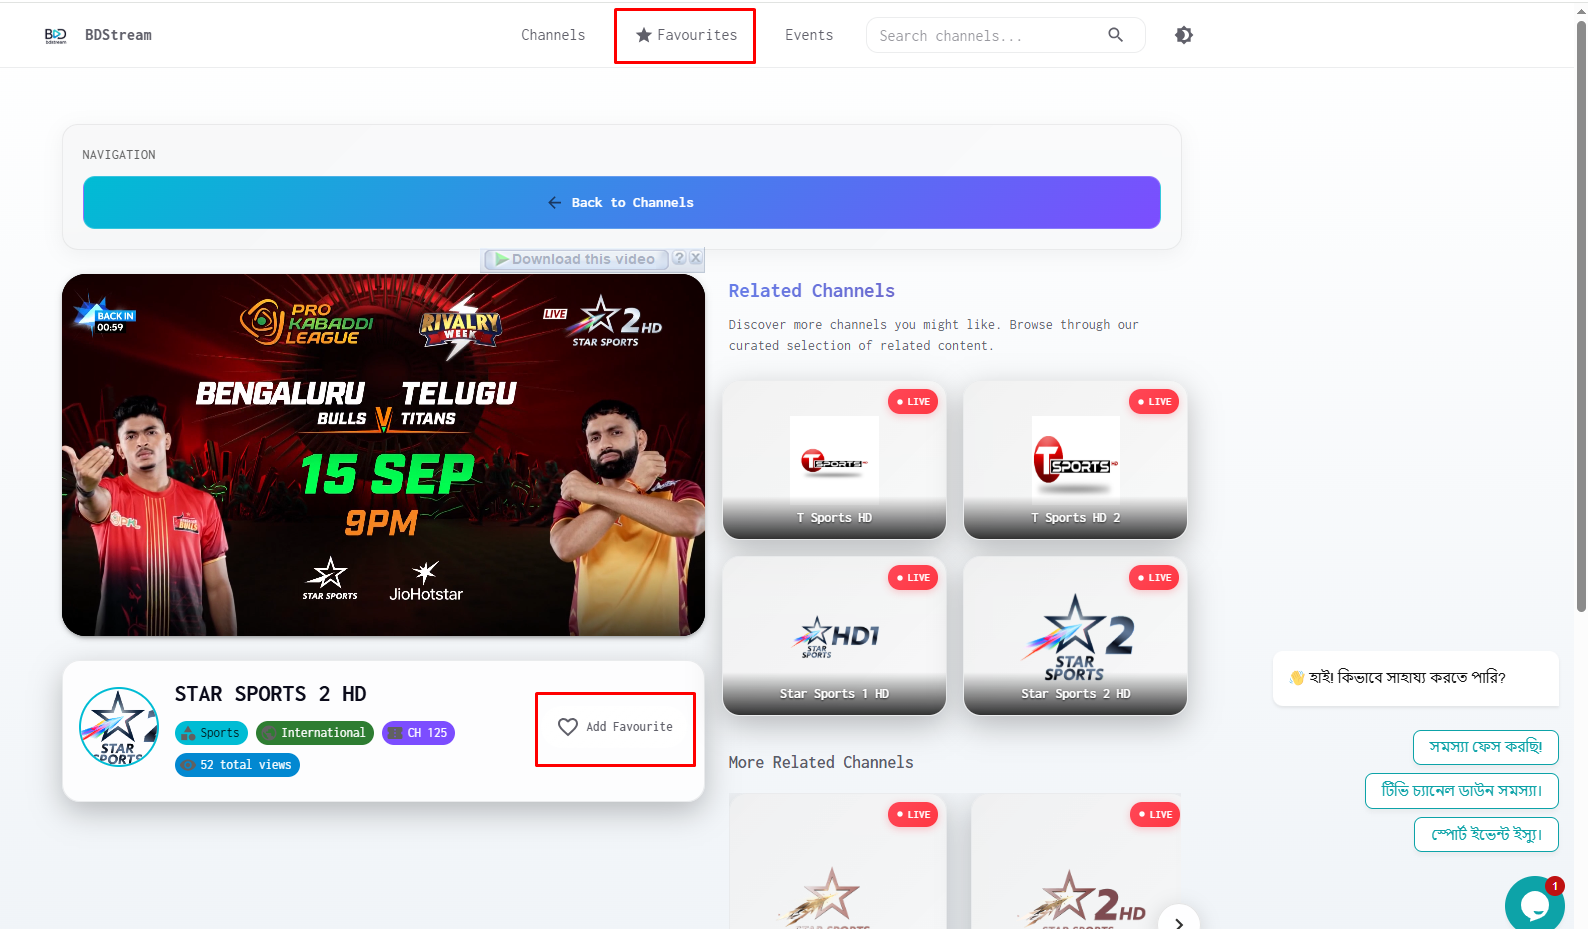Click the International tag badge

pyautogui.click(x=315, y=733)
